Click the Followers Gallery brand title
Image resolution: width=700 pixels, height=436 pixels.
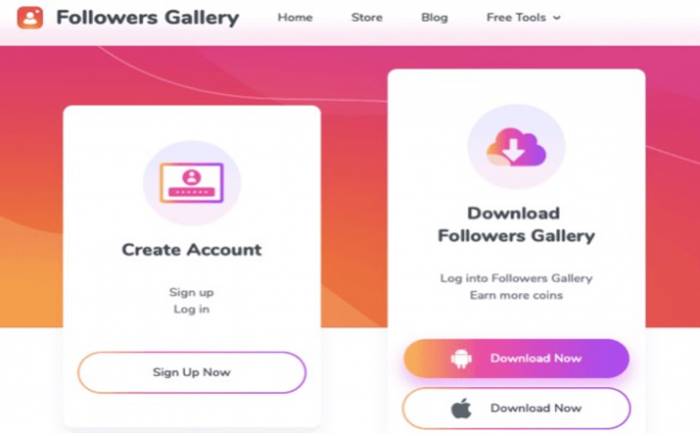click(x=147, y=18)
